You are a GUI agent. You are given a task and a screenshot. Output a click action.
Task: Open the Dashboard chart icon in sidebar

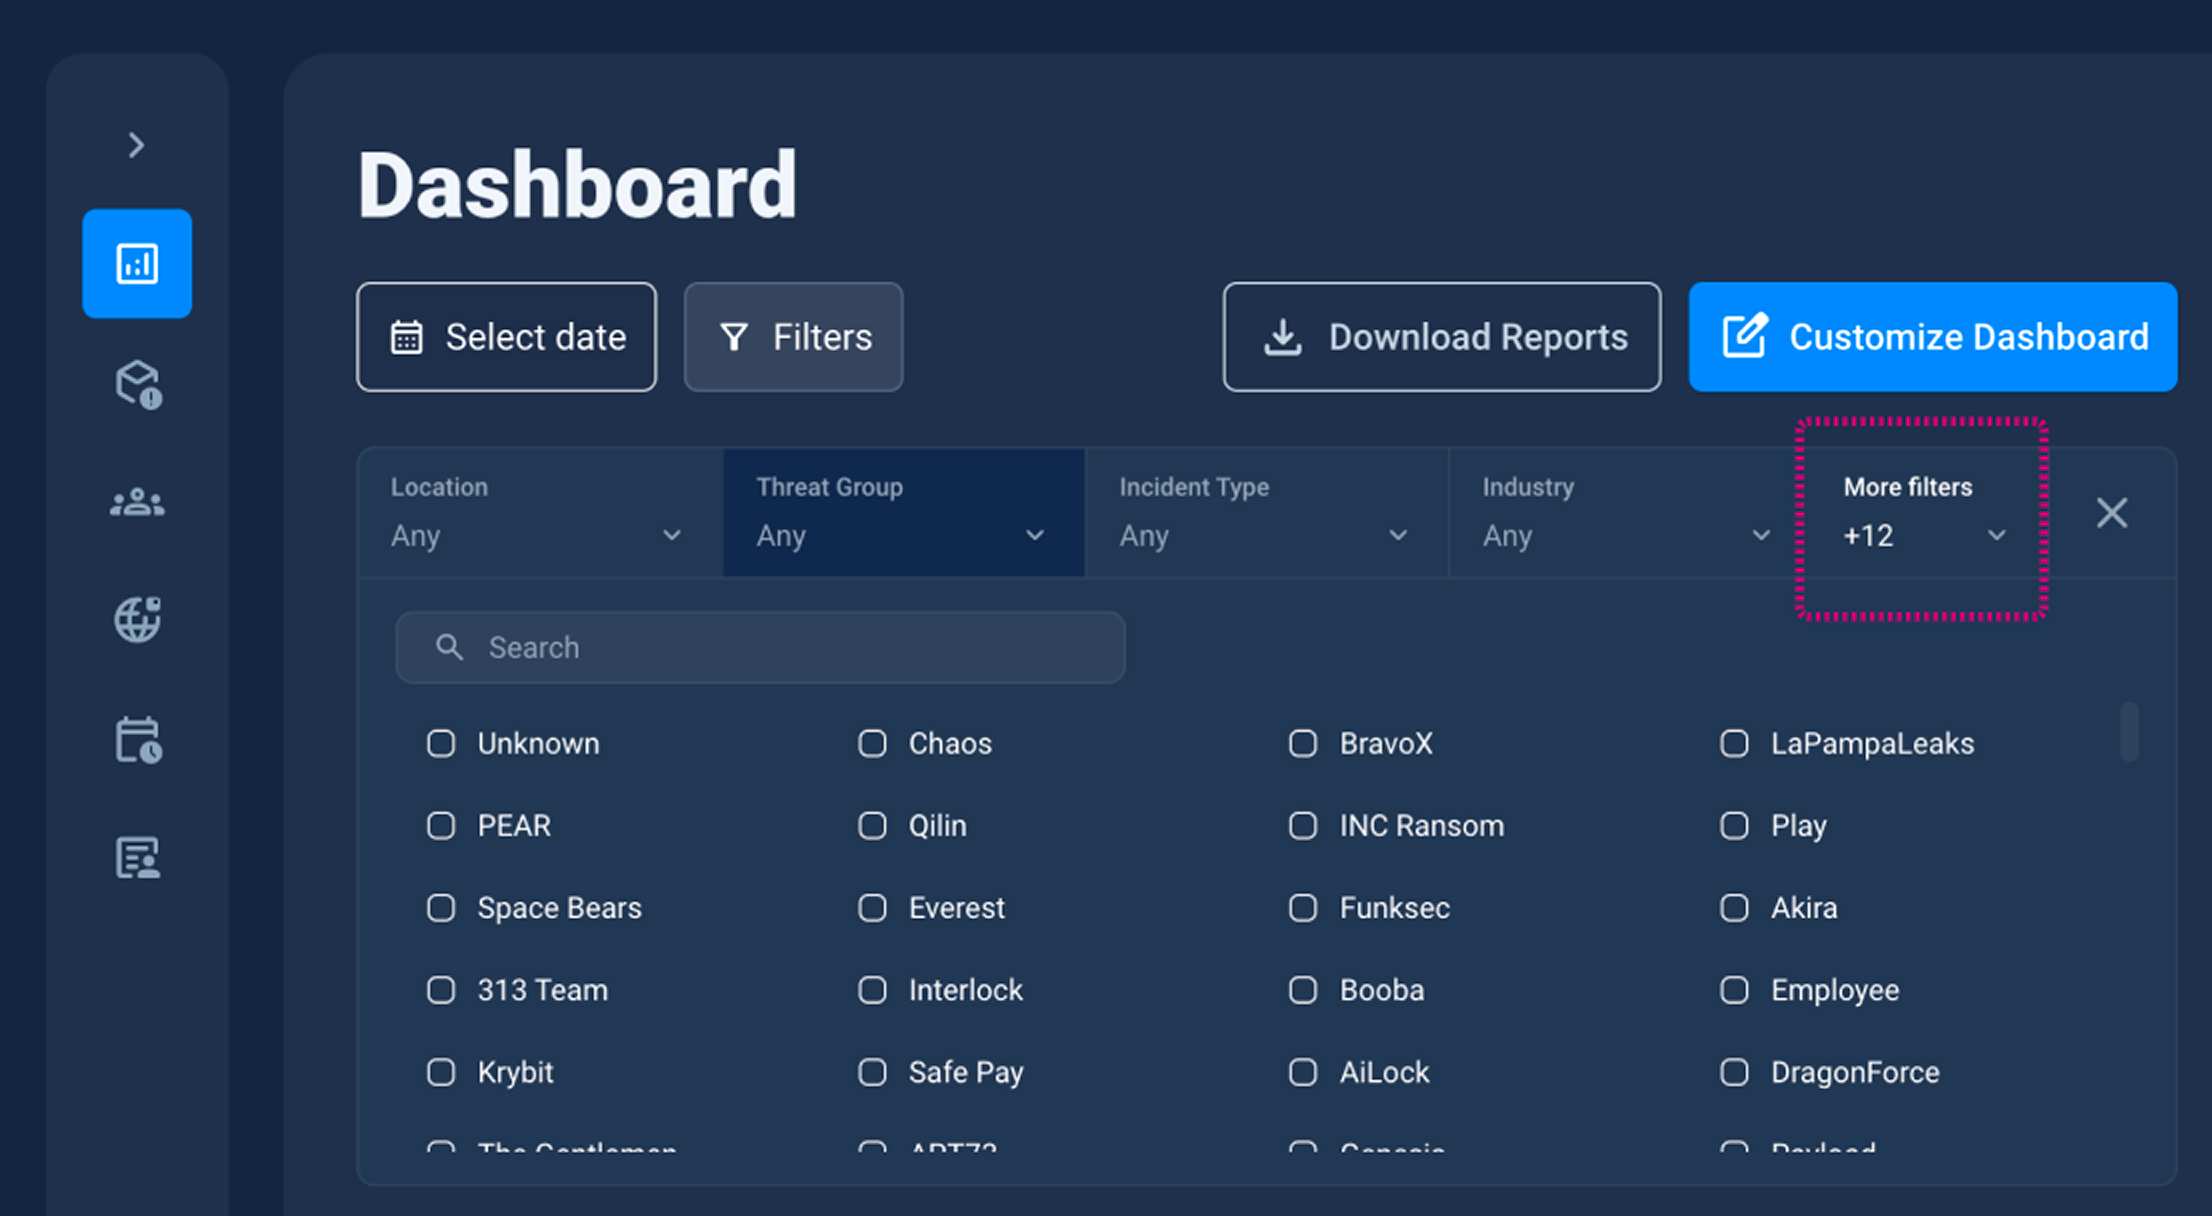[x=137, y=264]
